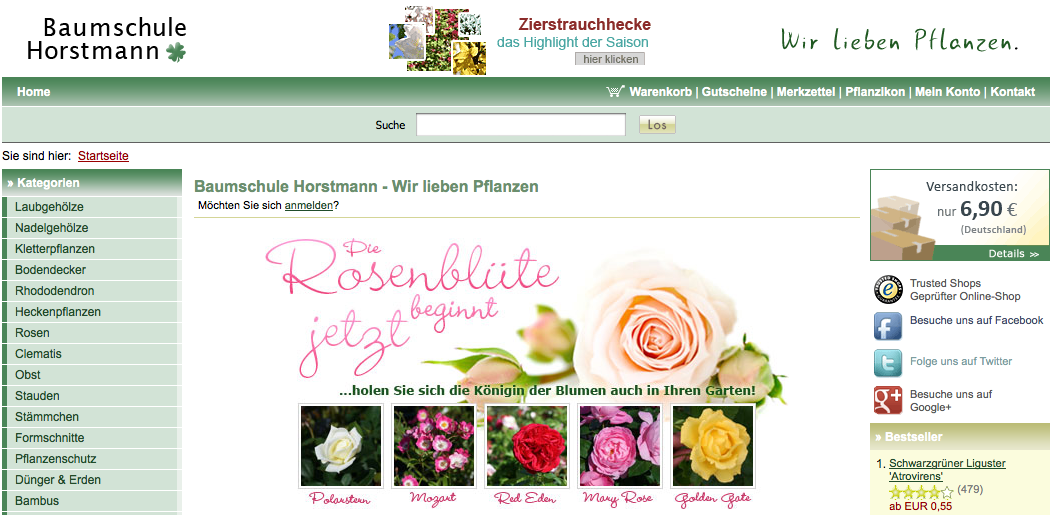Image resolution: width=1054 pixels, height=515 pixels.
Task: Click the 'Wir lieben Pflanzen.' slogan
Action: pyautogui.click(x=899, y=40)
